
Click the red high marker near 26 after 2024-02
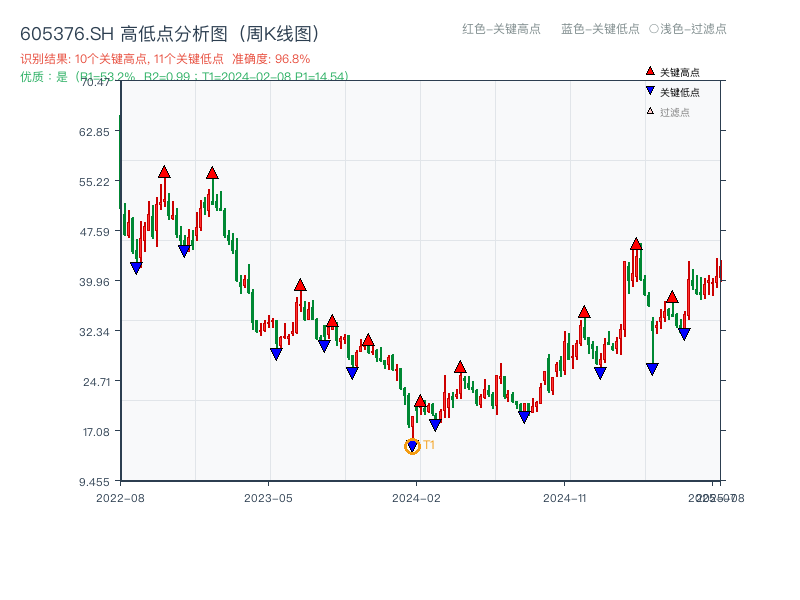(460, 366)
